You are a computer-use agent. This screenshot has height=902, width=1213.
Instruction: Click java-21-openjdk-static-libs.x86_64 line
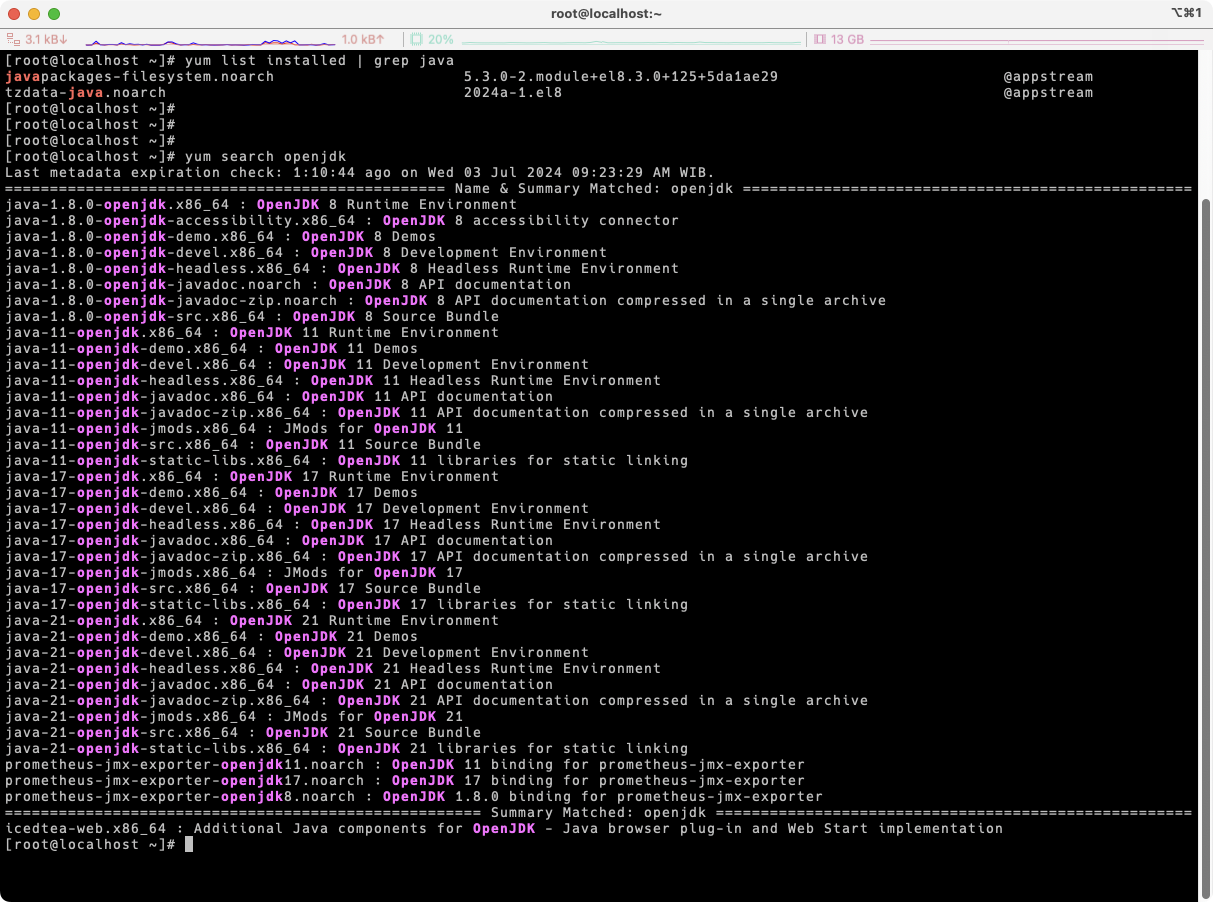point(346,748)
